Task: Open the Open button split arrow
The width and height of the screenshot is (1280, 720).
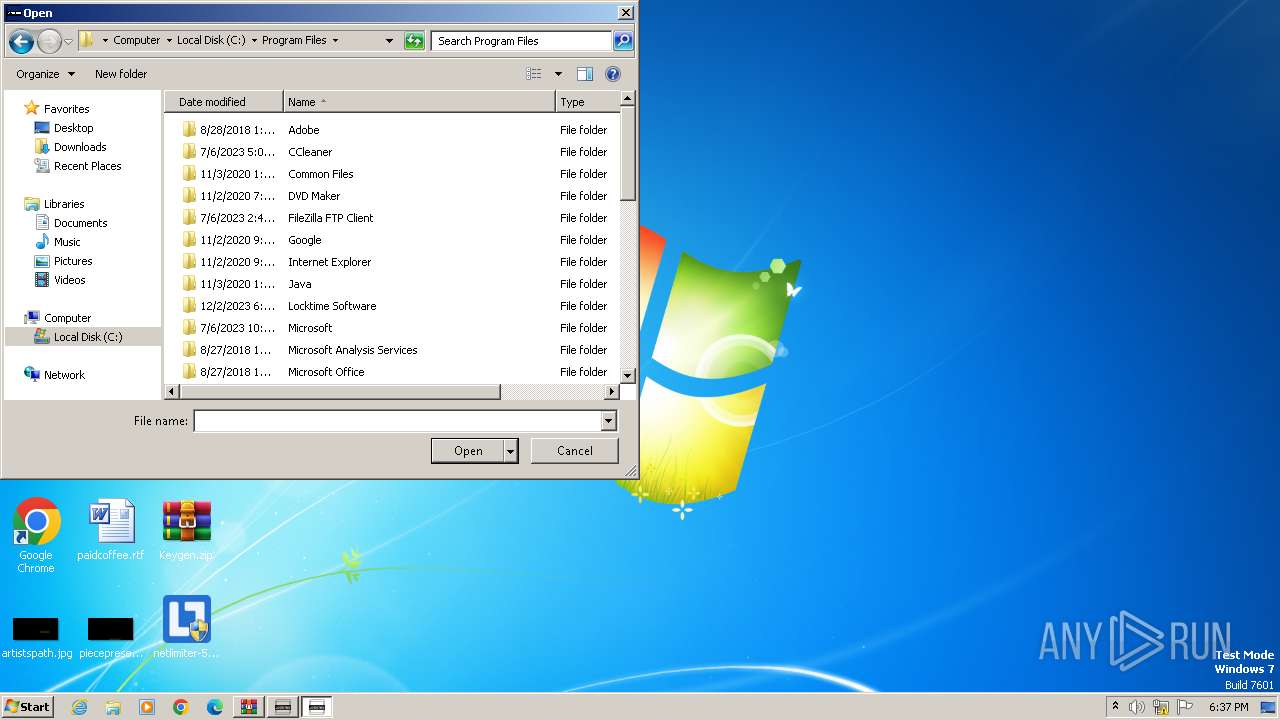Action: pyautogui.click(x=511, y=451)
